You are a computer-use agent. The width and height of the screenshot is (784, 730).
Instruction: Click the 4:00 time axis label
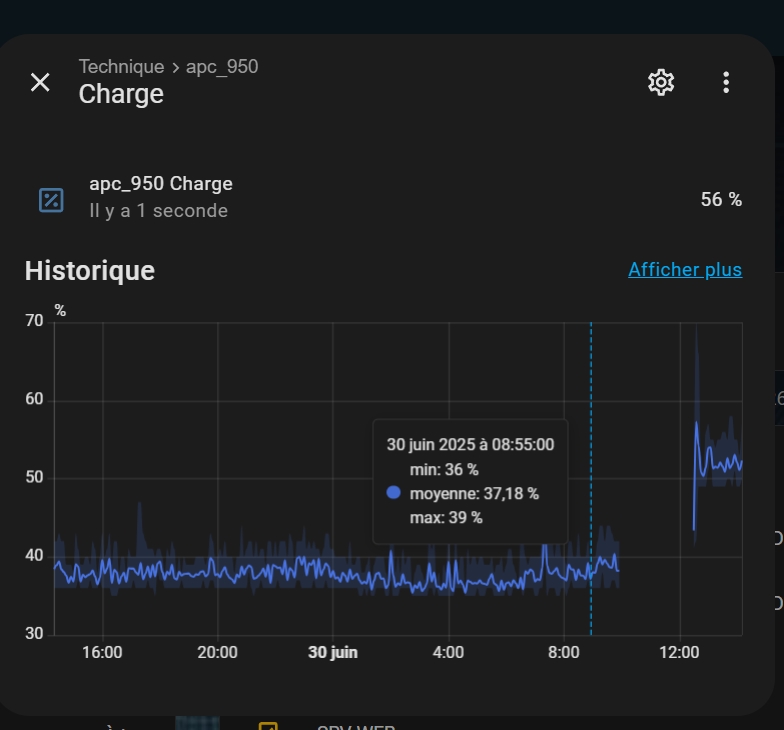pos(448,652)
